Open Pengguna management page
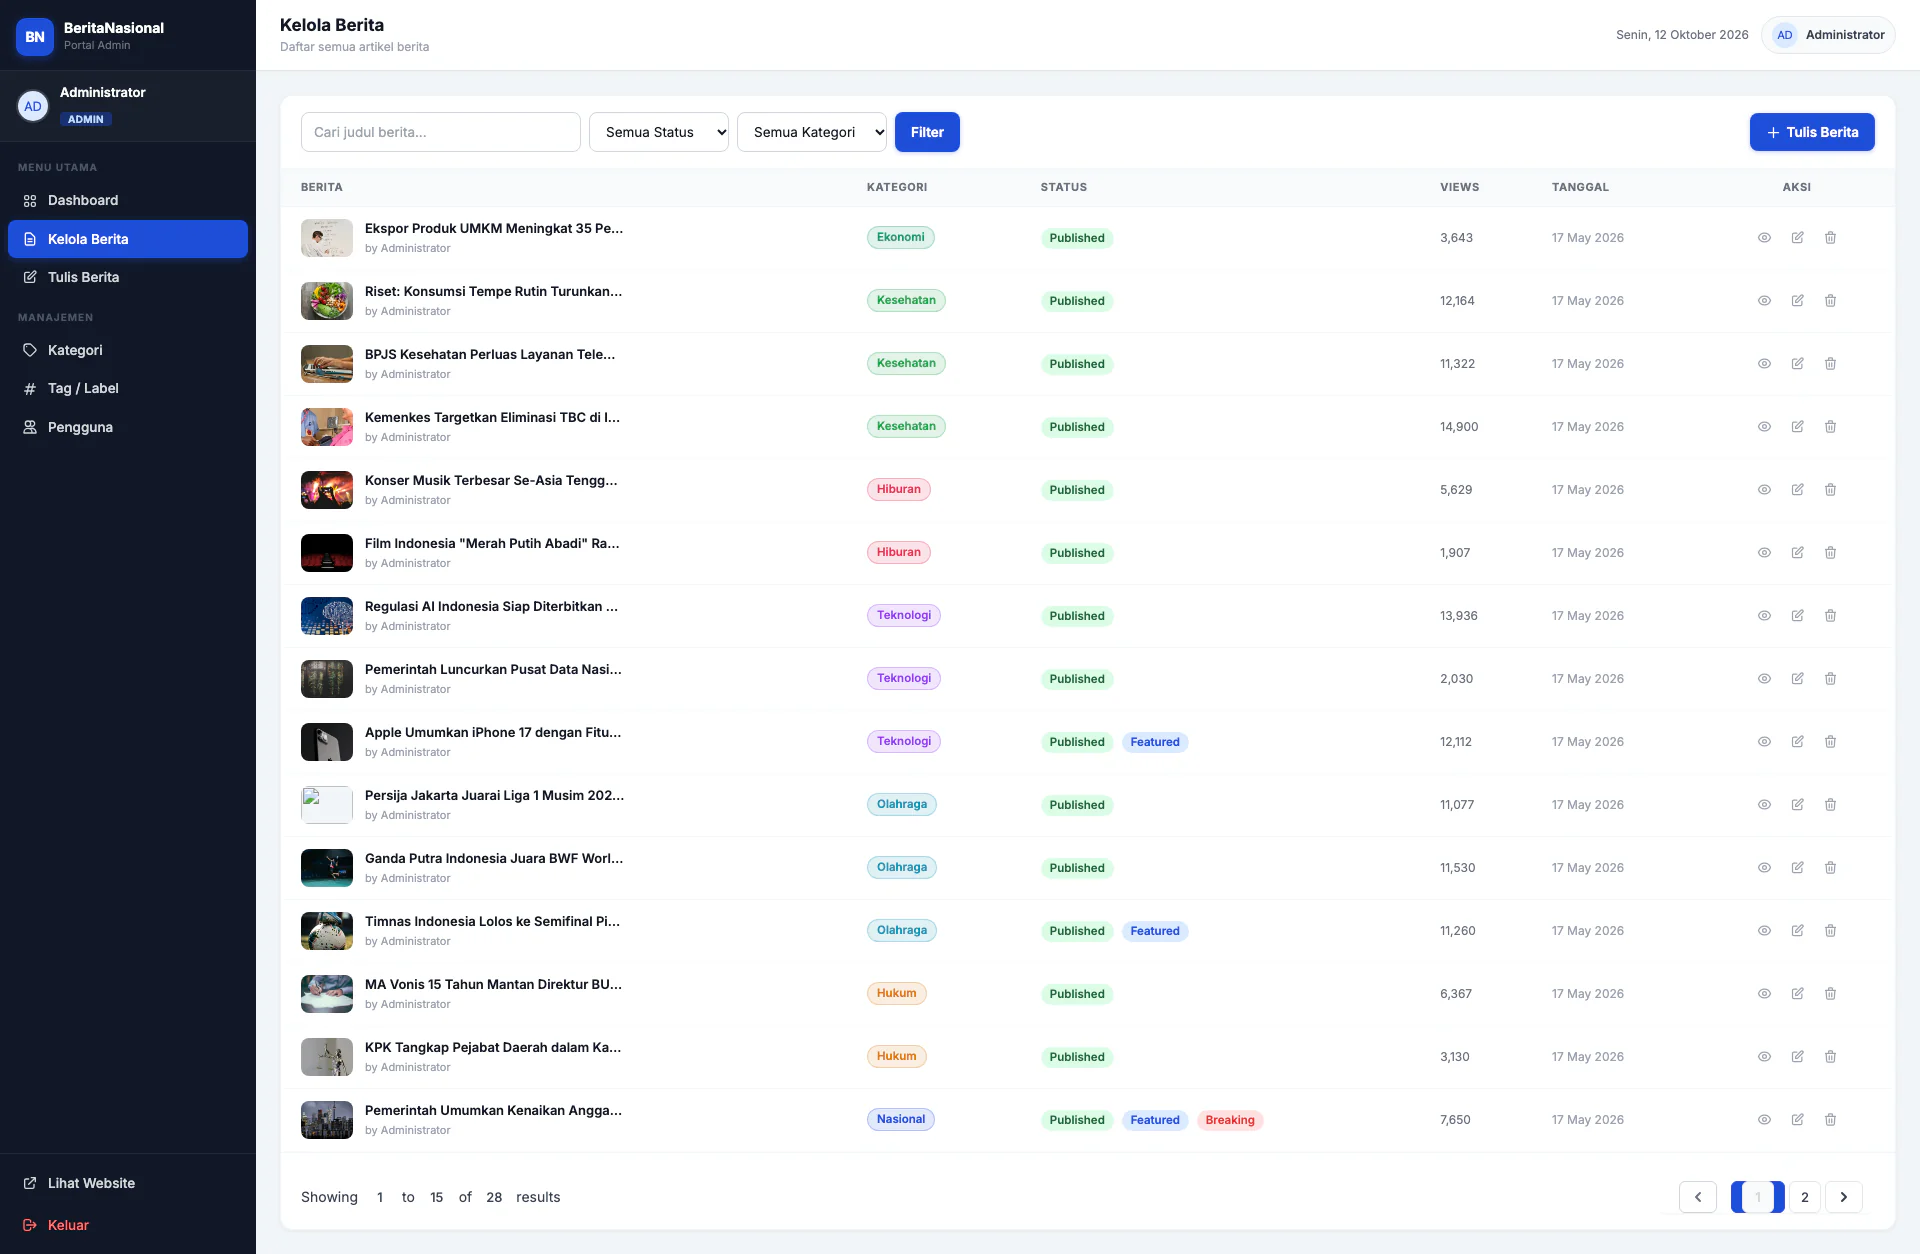The width and height of the screenshot is (1920, 1254). [x=128, y=427]
